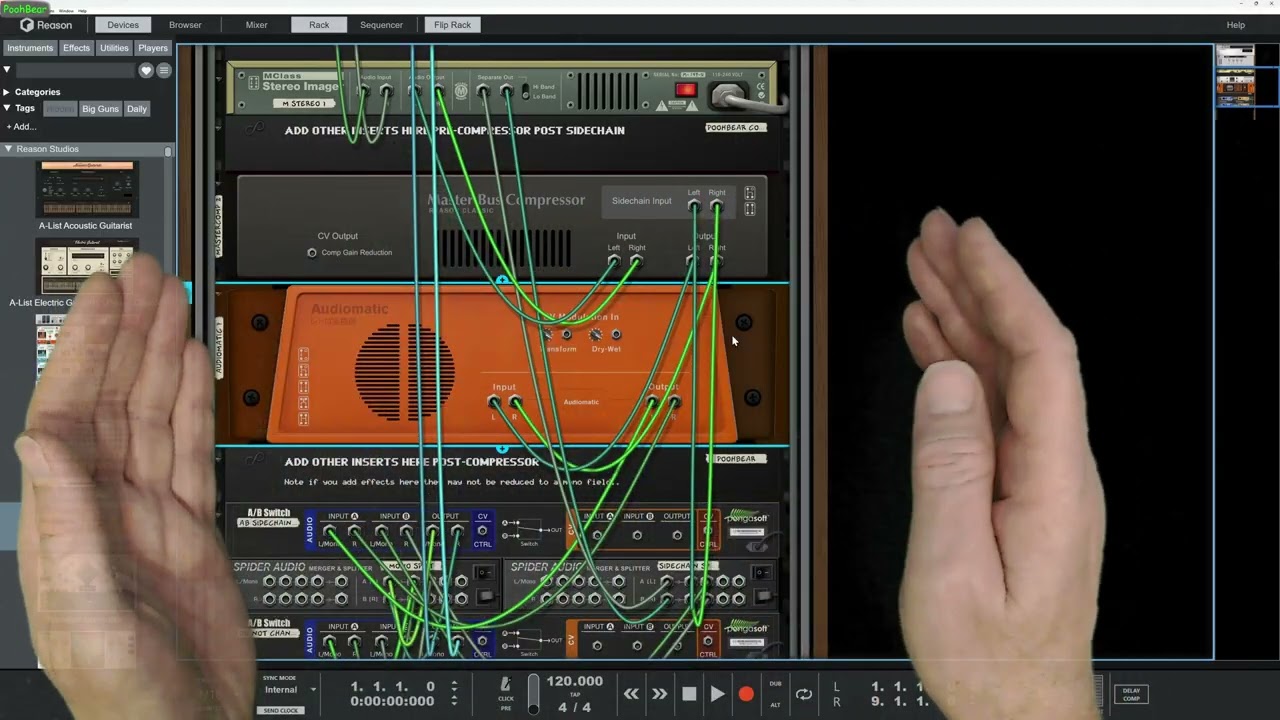Start playback with the Play button
This screenshot has width=1280, height=720.
pos(717,693)
